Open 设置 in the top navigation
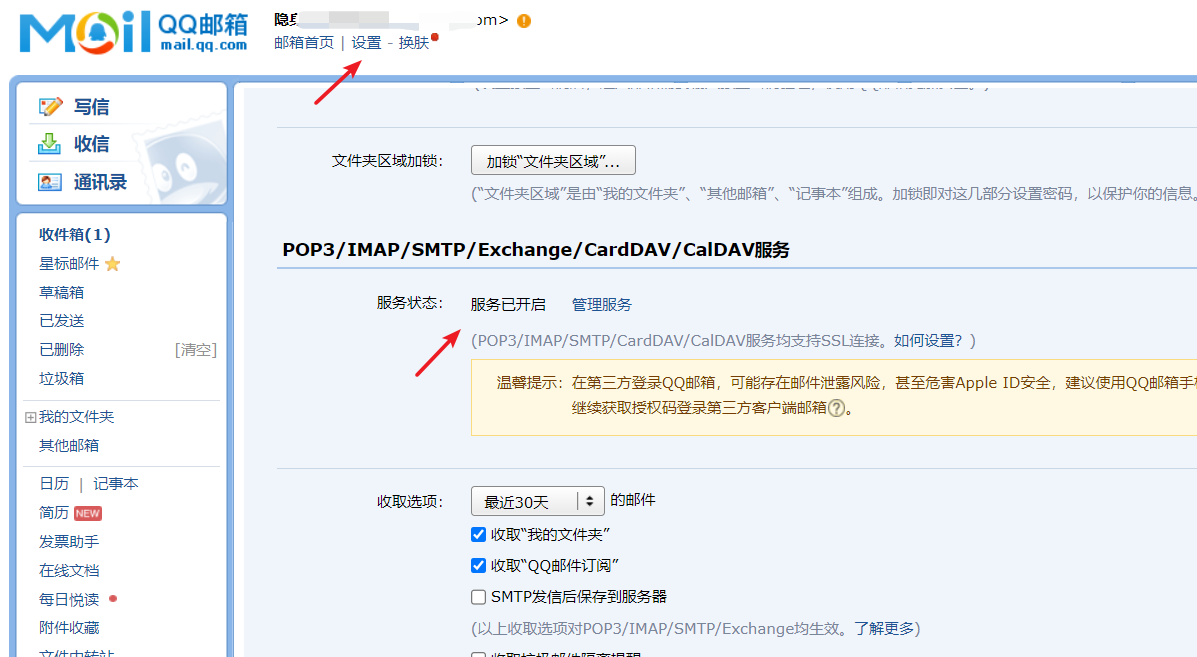 366,43
